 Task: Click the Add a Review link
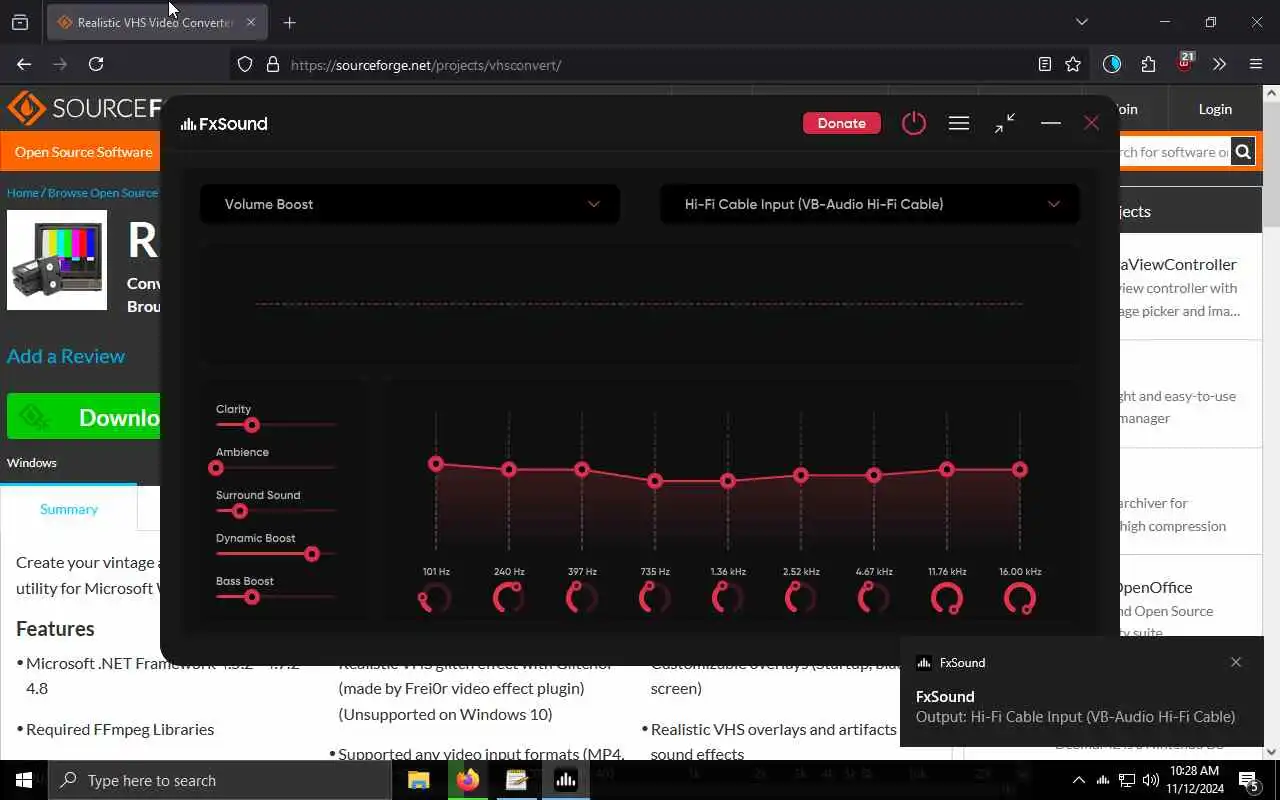point(66,356)
